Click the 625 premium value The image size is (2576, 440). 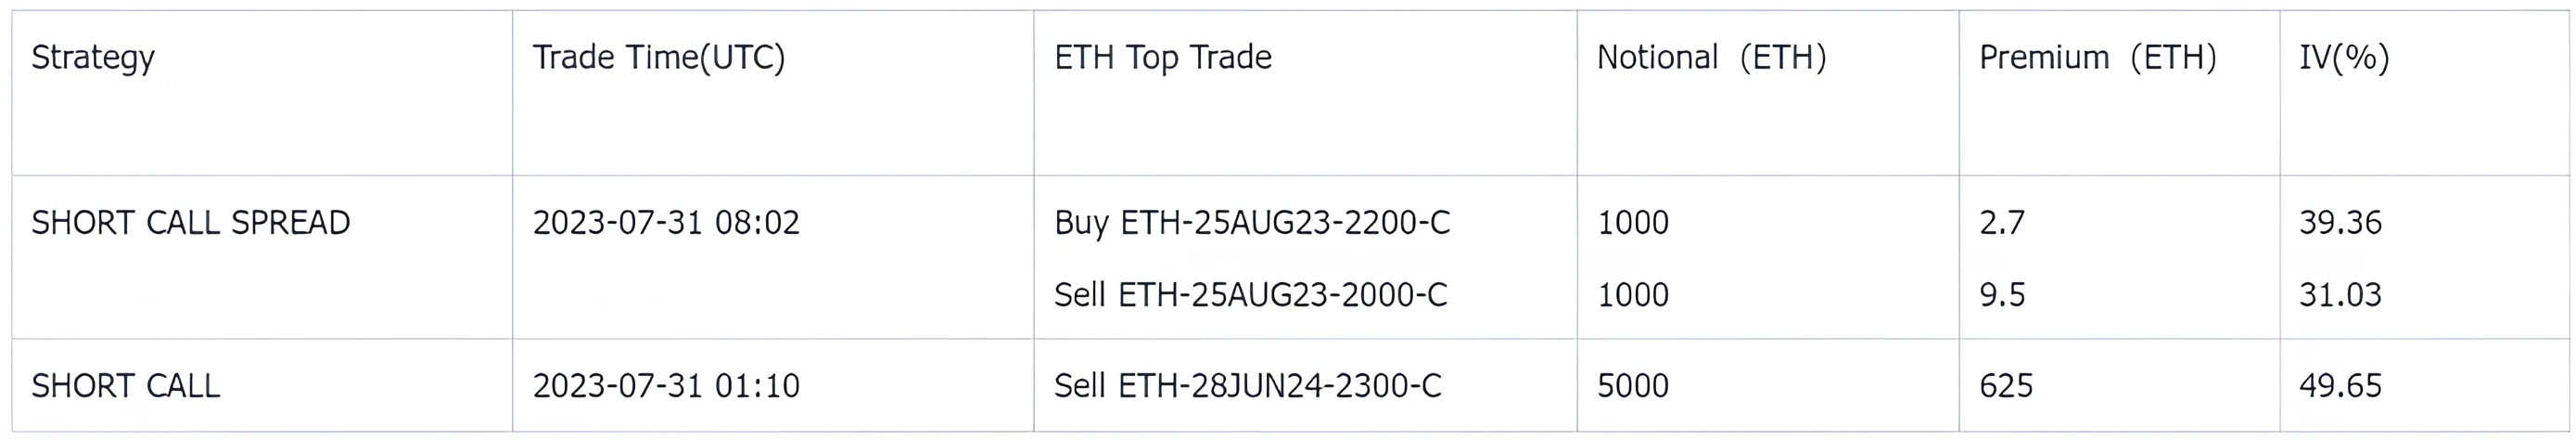pyautogui.click(x=2006, y=386)
